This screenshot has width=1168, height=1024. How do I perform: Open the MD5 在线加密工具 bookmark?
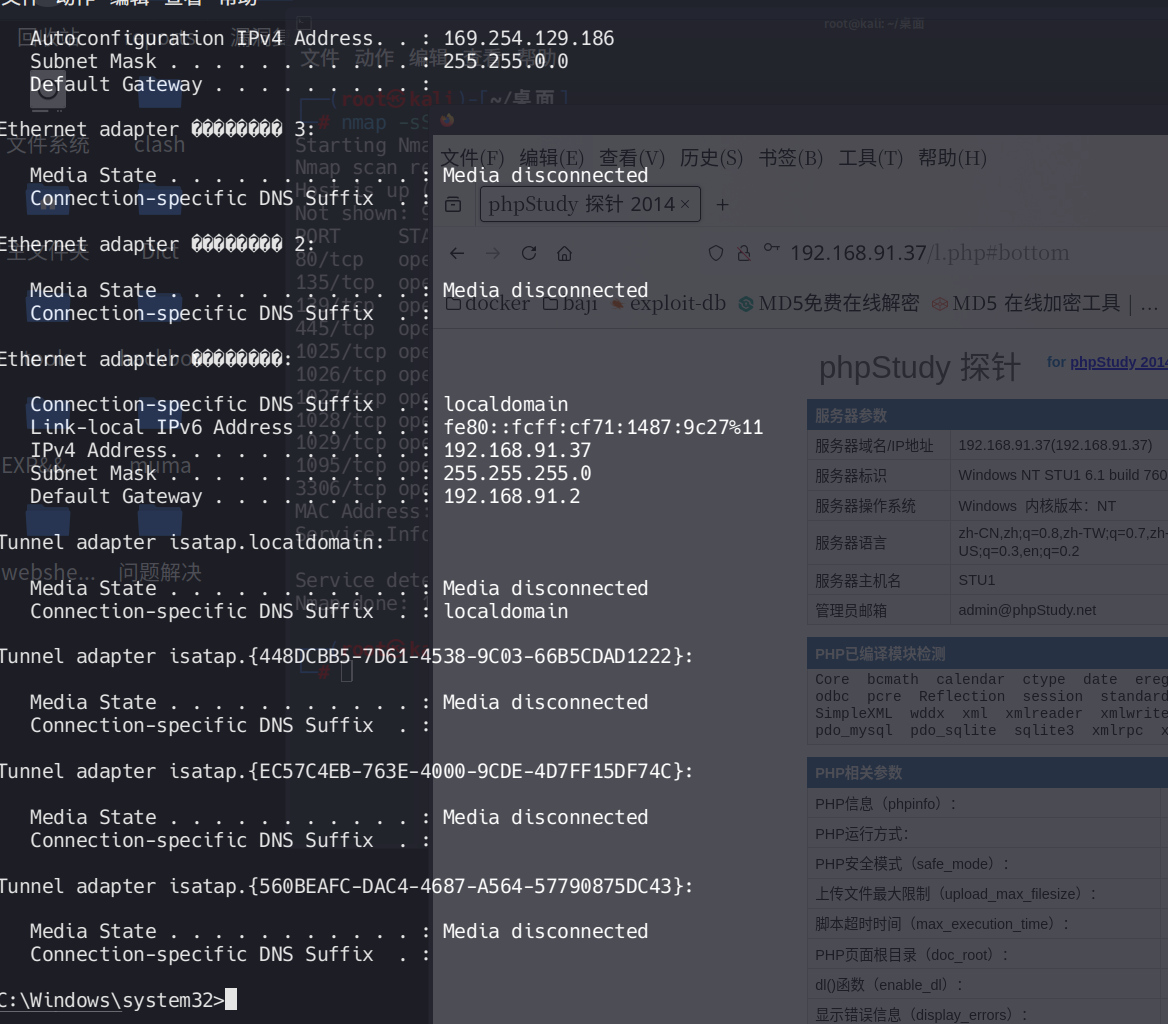1026,303
